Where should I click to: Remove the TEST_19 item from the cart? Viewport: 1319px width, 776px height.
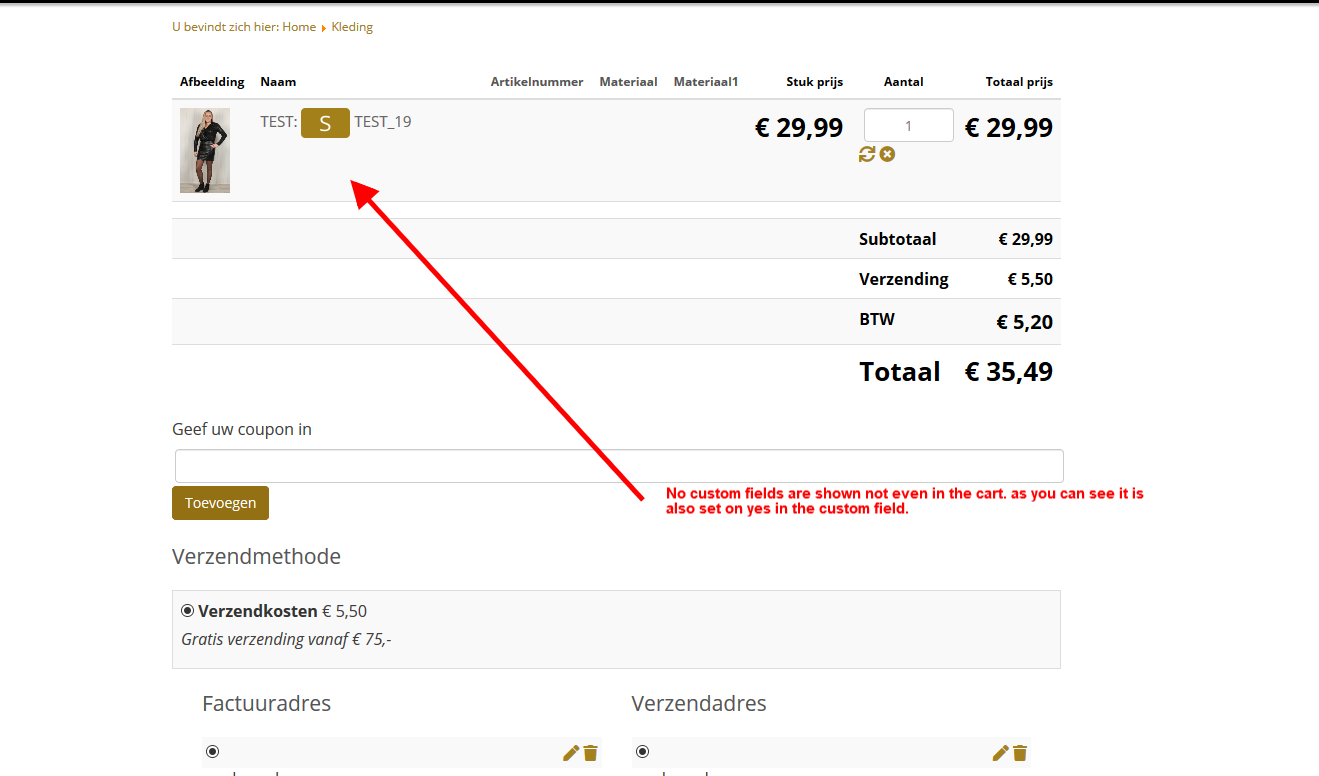coord(887,154)
